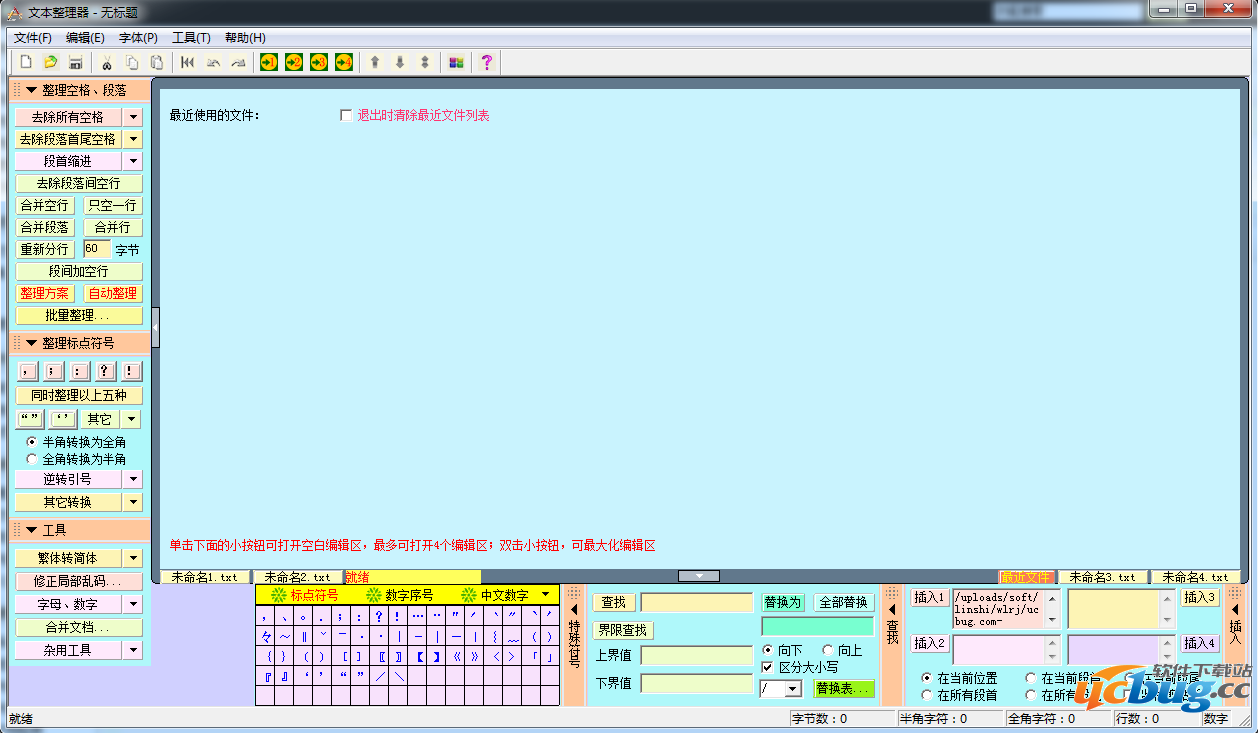Click the Save disk toolbar icon
This screenshot has height=733, width=1258.
75,62
